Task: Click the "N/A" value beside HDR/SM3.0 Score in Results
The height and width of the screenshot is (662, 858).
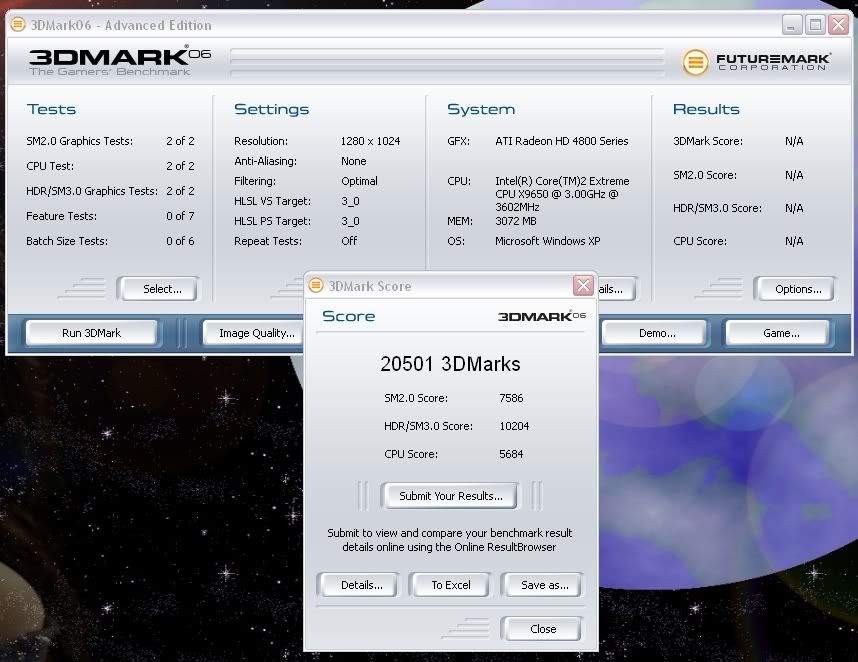Action: coord(794,208)
